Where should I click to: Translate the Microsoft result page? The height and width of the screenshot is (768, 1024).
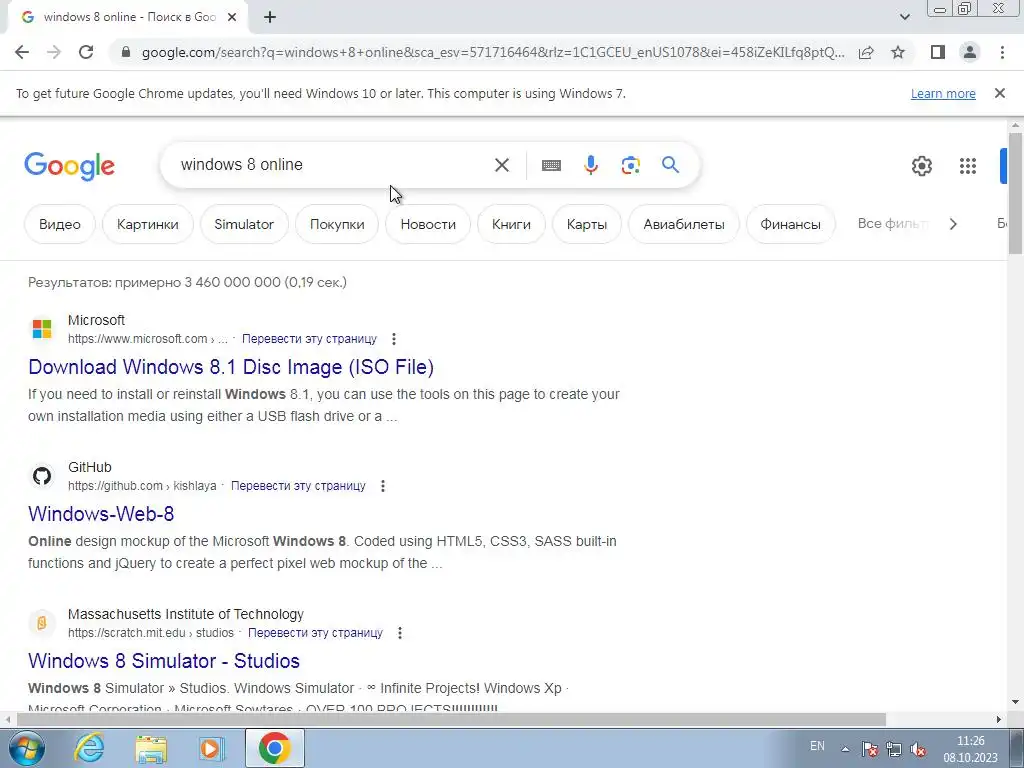pos(310,339)
